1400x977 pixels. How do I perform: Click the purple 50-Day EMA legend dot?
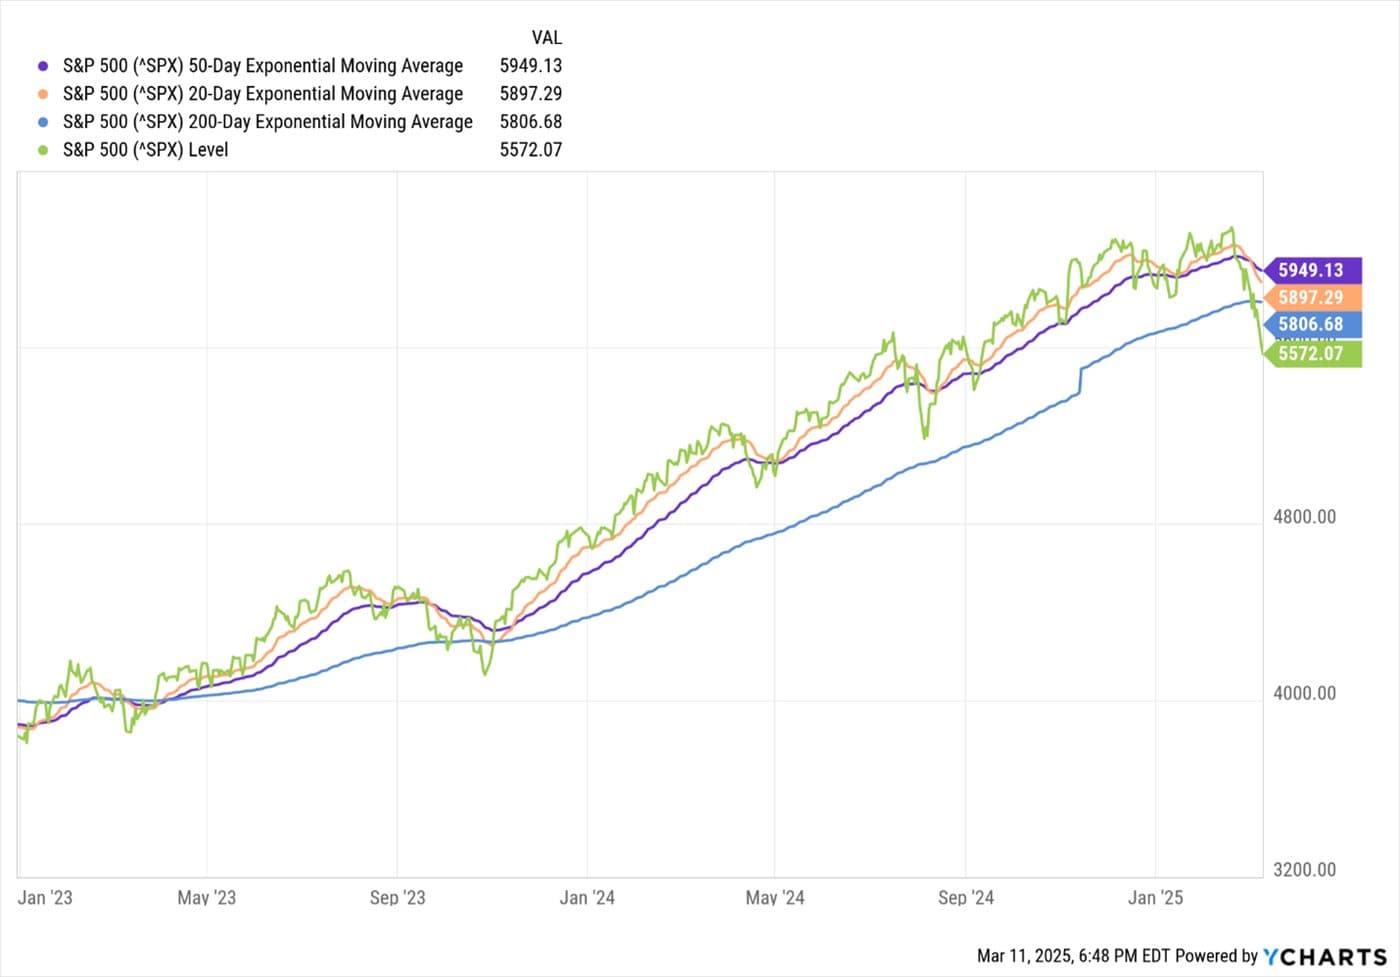[x=42, y=66]
